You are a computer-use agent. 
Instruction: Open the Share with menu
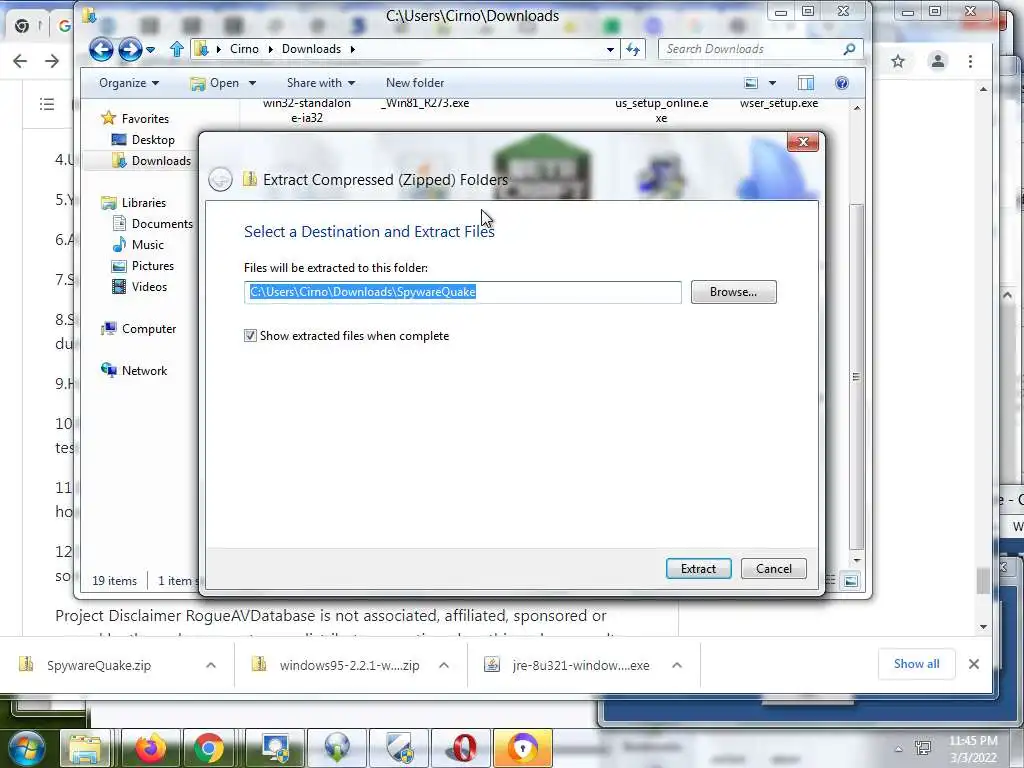321,83
